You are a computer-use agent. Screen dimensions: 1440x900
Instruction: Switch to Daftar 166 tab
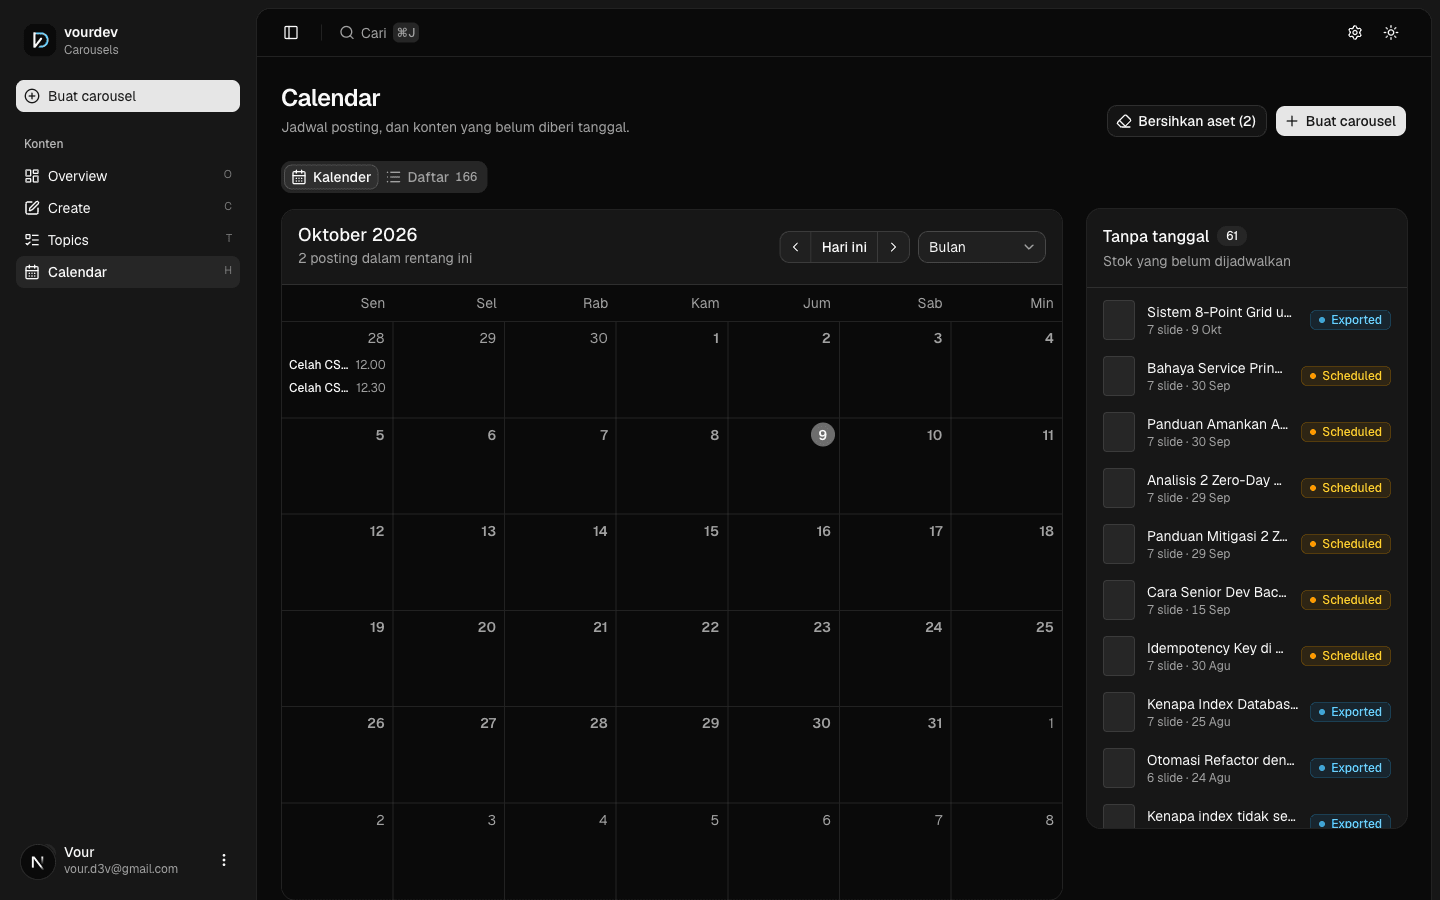coord(432,177)
